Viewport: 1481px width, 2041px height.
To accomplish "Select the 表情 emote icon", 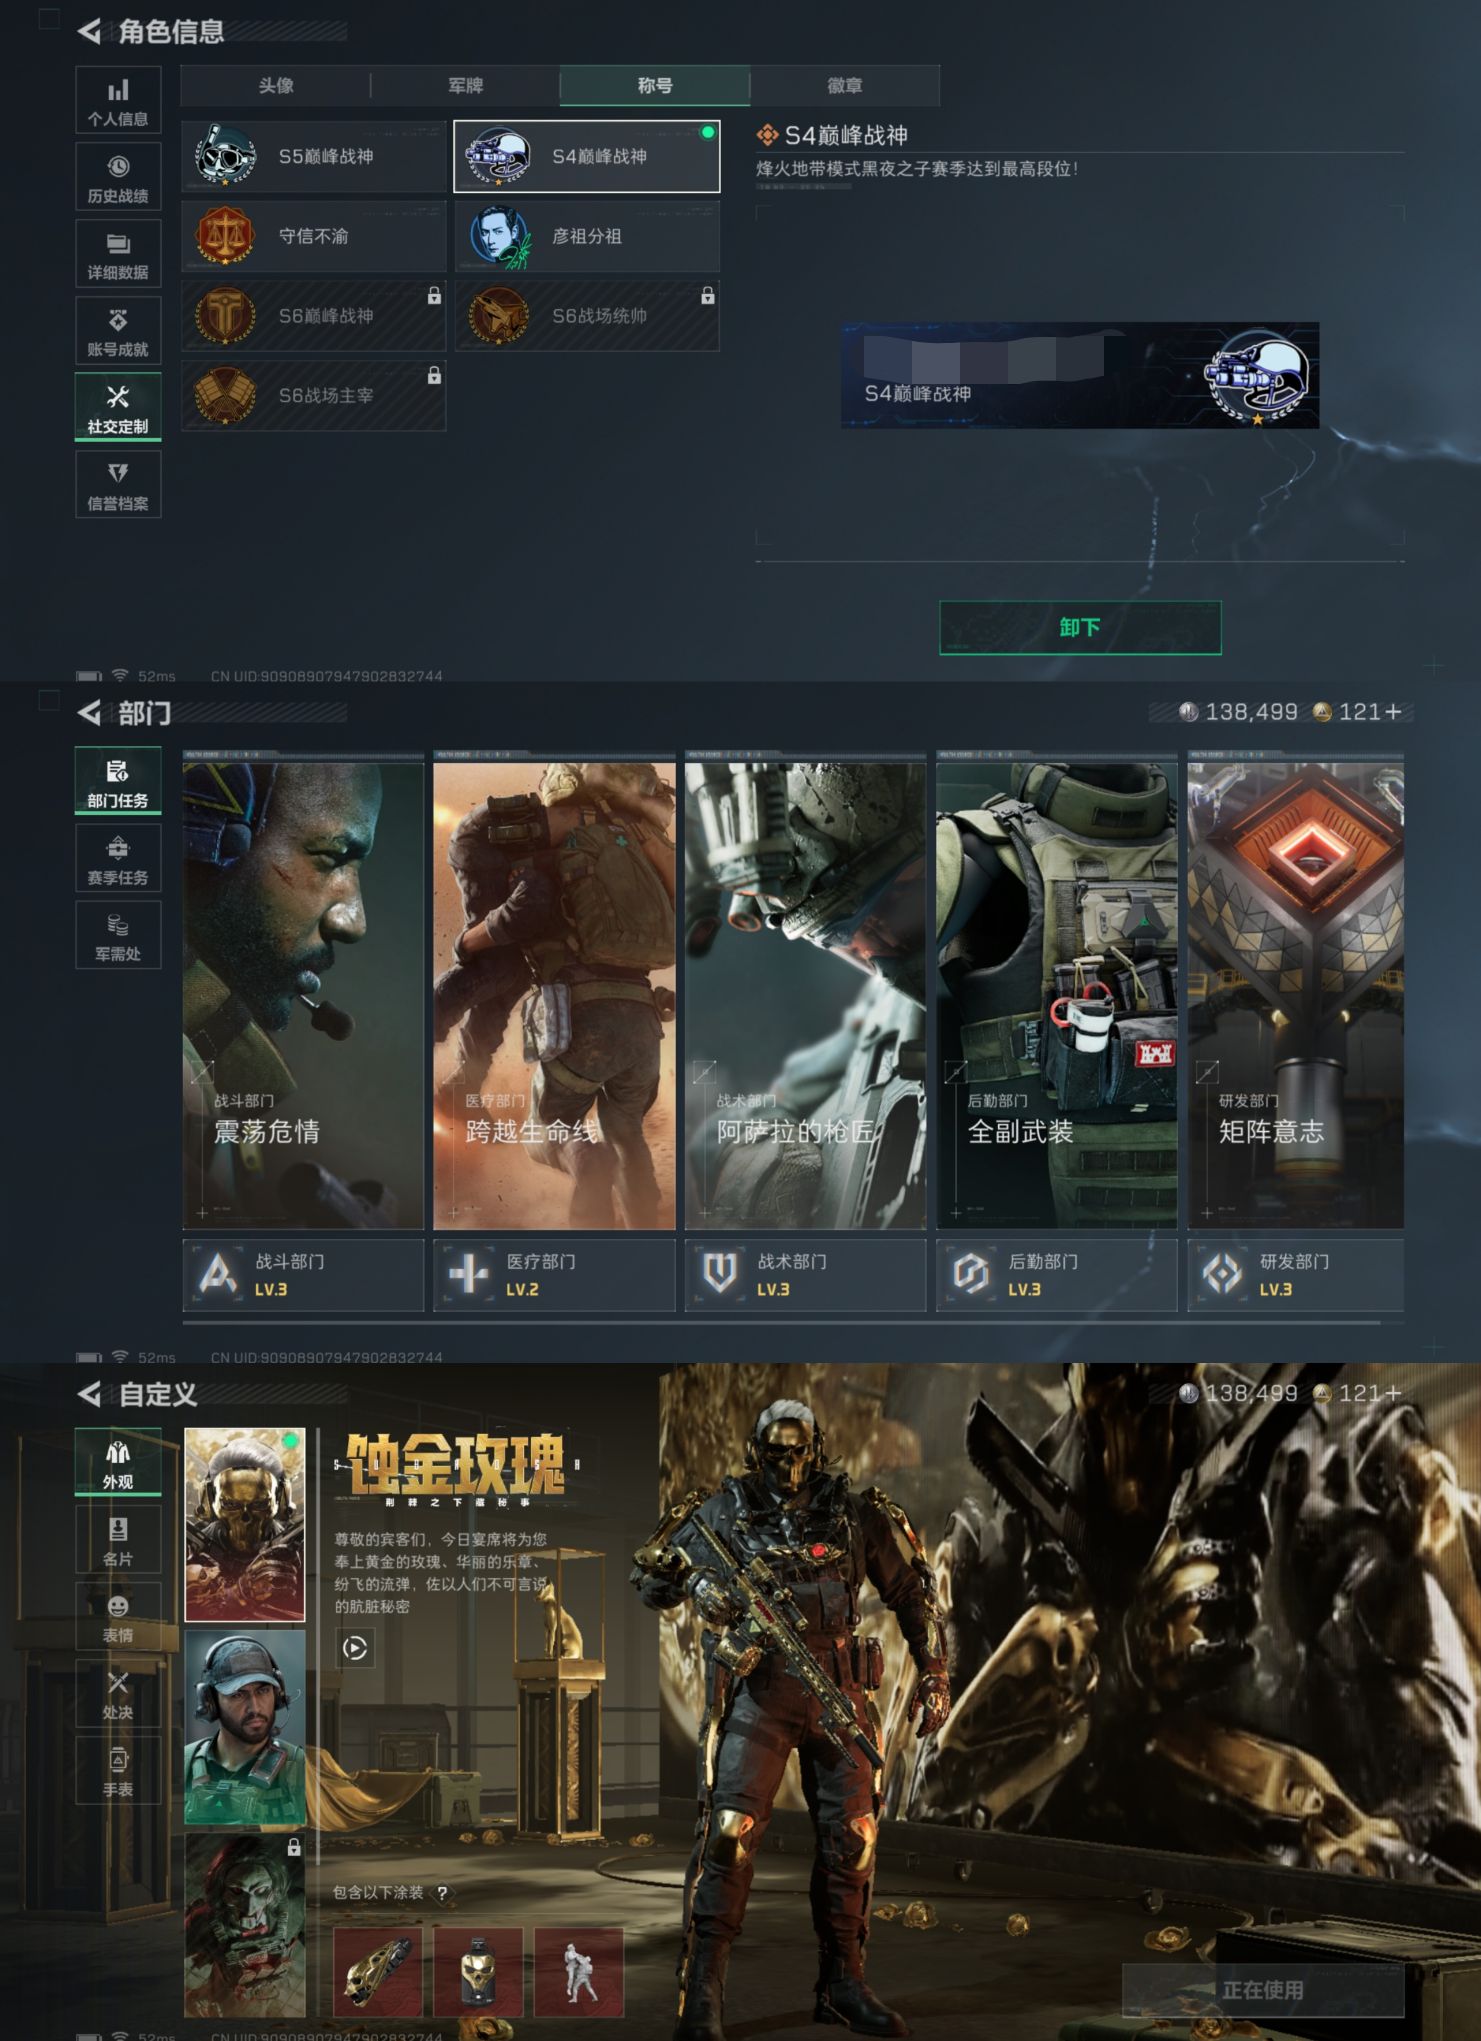I will [x=118, y=1617].
